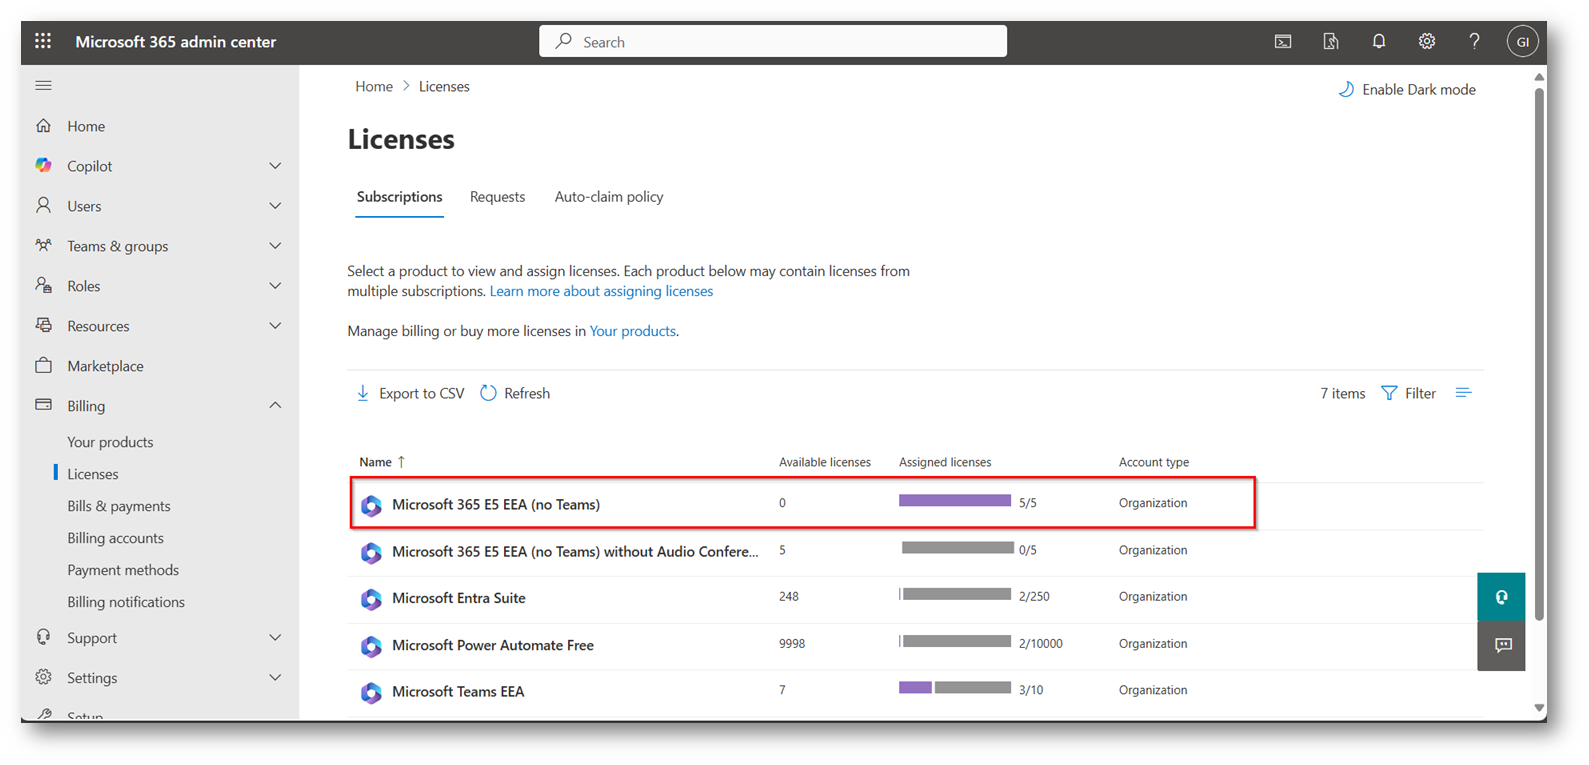The width and height of the screenshot is (1589, 765).
Task: Open the feedback chat icon button
Action: (1502, 645)
